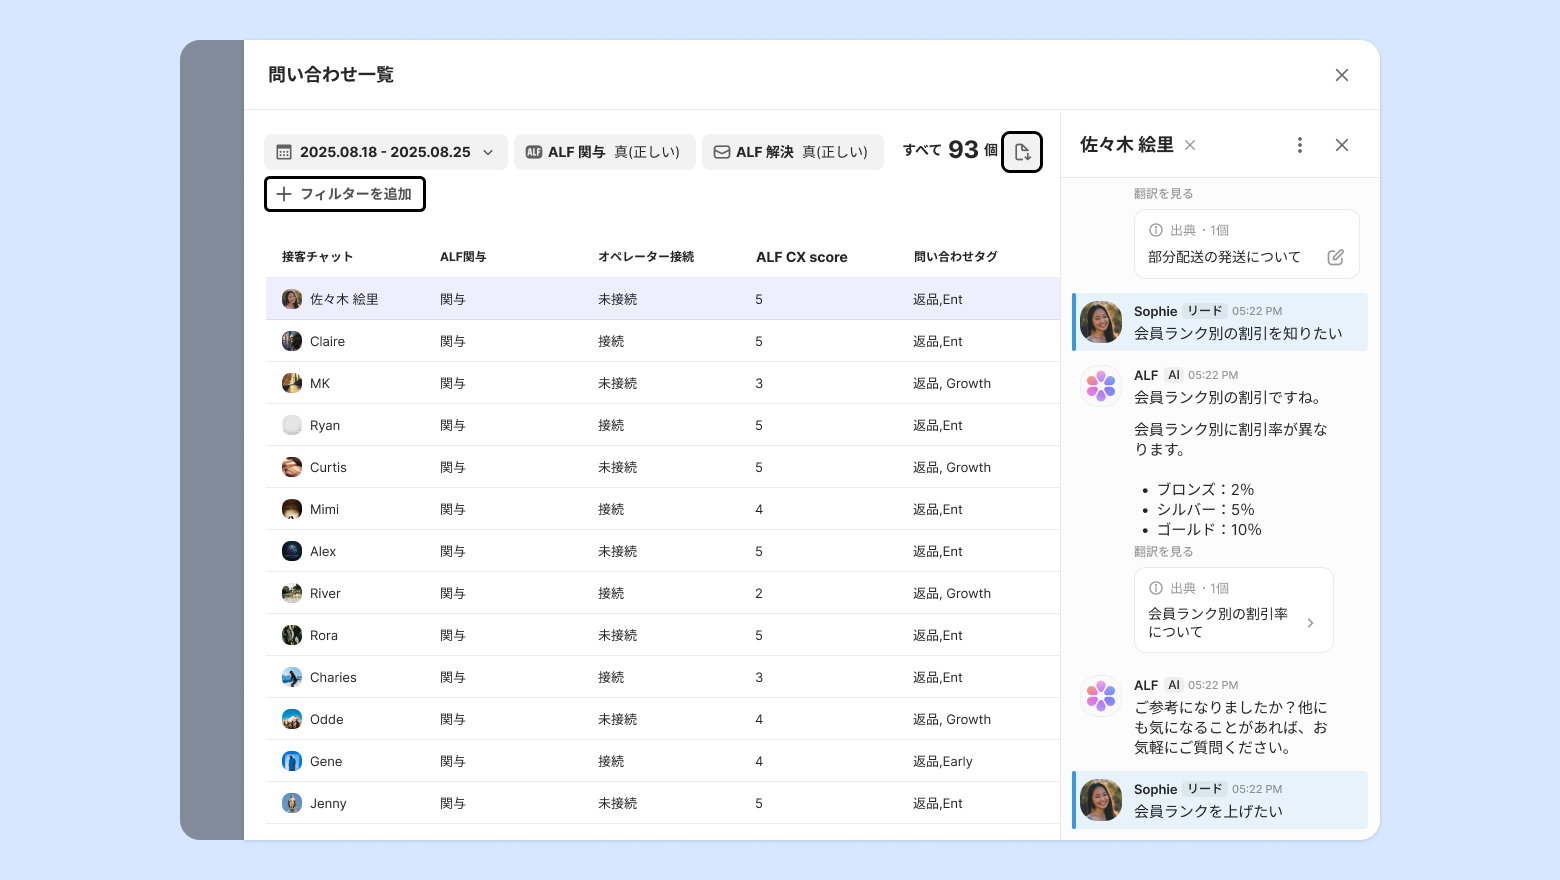Select the Jenny row name

328,803
